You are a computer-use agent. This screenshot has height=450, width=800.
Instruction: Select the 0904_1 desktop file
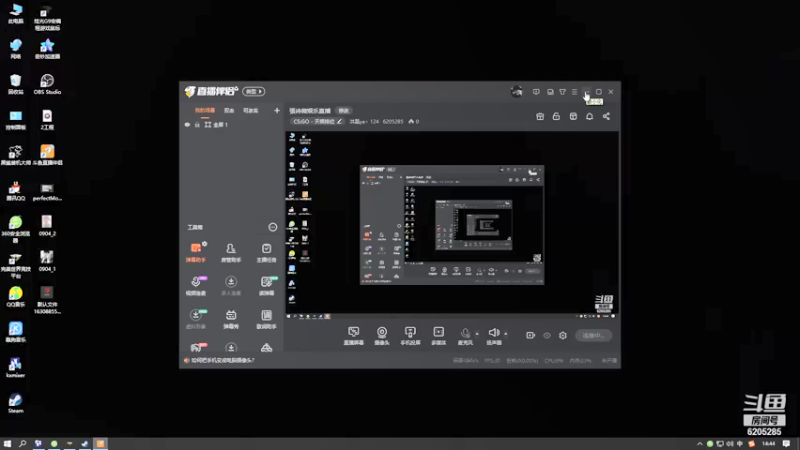(47, 261)
